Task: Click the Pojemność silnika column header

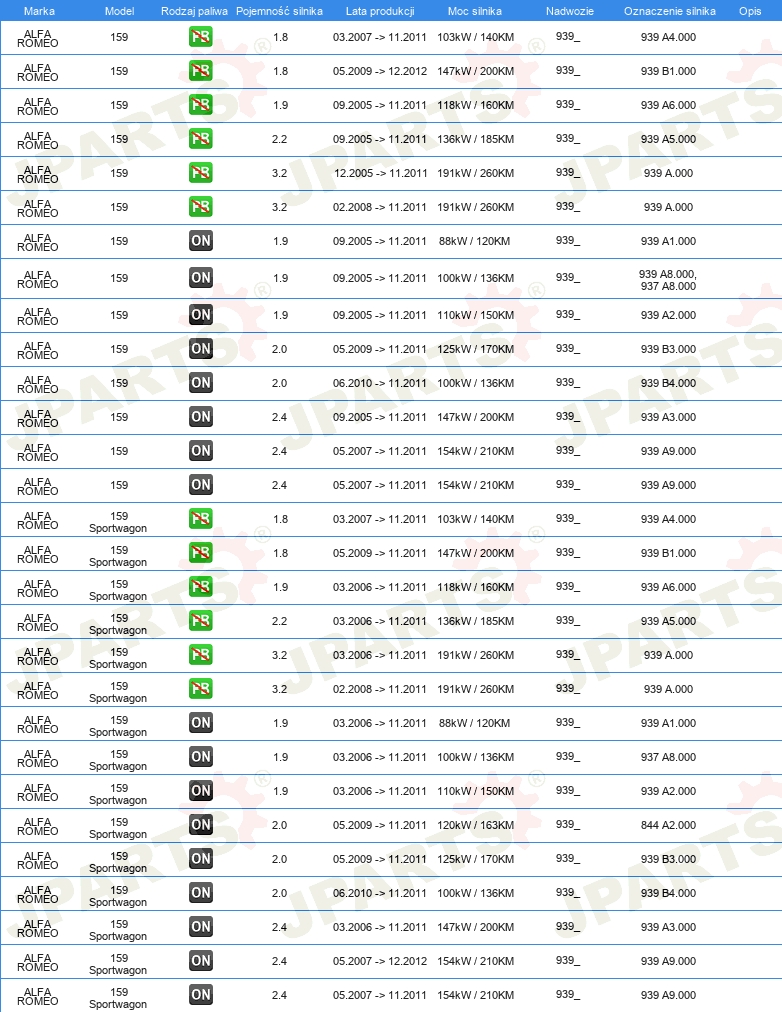Action: 279,11
